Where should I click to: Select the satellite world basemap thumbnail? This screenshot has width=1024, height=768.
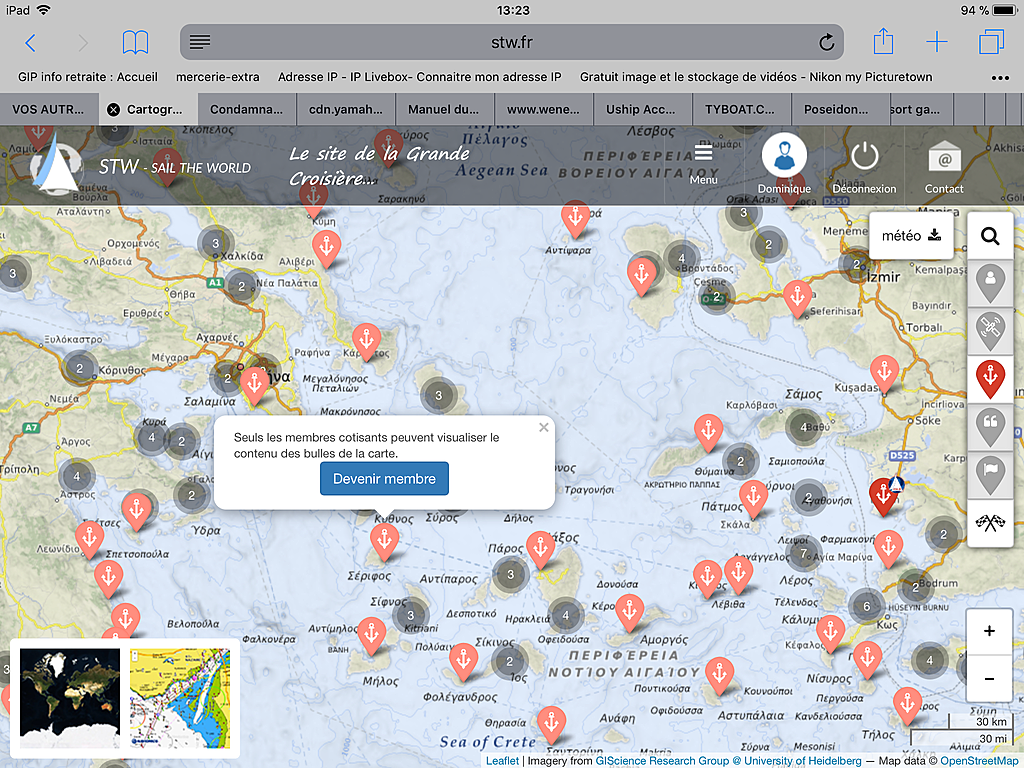[70, 697]
